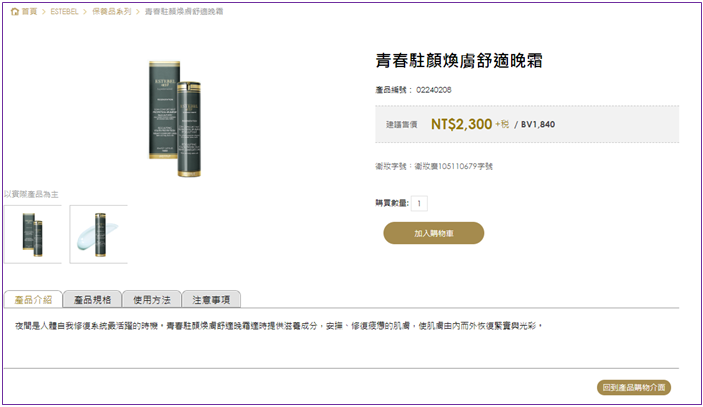Click the 以實際產品為主 note
Viewport: 703px width, 407px height.
coord(31,194)
